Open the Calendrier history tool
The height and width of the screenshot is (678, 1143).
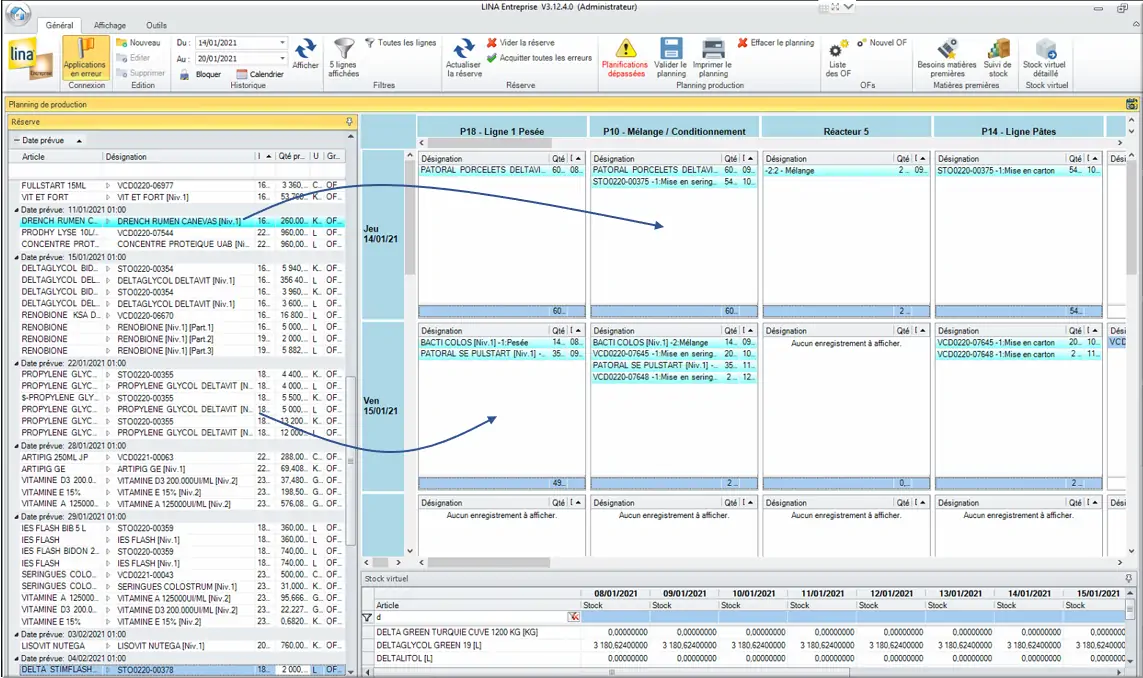(x=260, y=74)
